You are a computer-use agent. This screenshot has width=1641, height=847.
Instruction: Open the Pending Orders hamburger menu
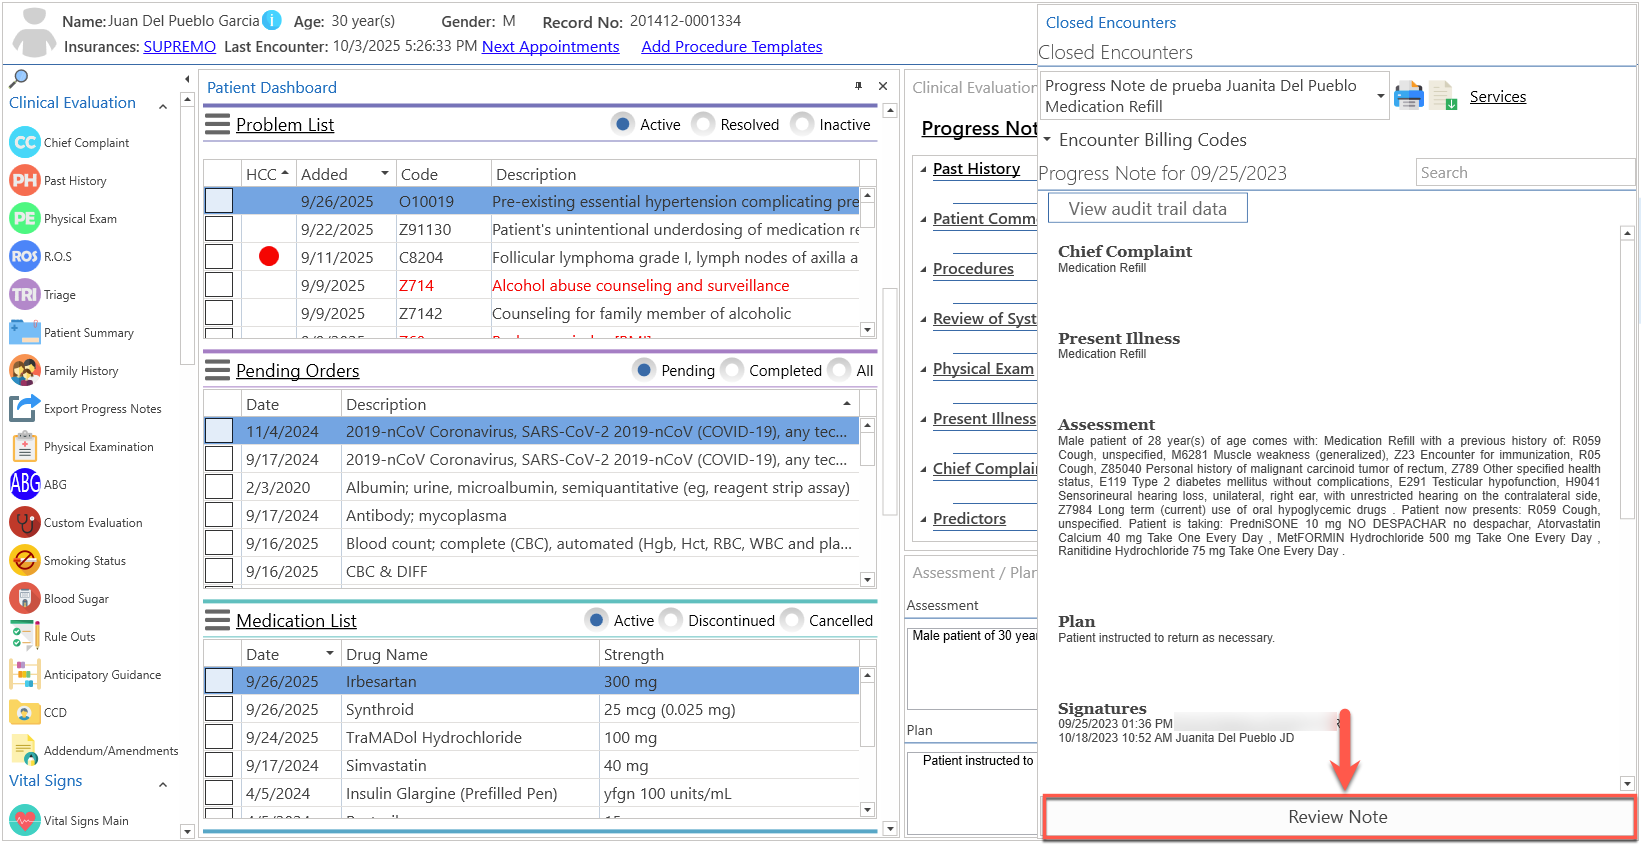[217, 371]
